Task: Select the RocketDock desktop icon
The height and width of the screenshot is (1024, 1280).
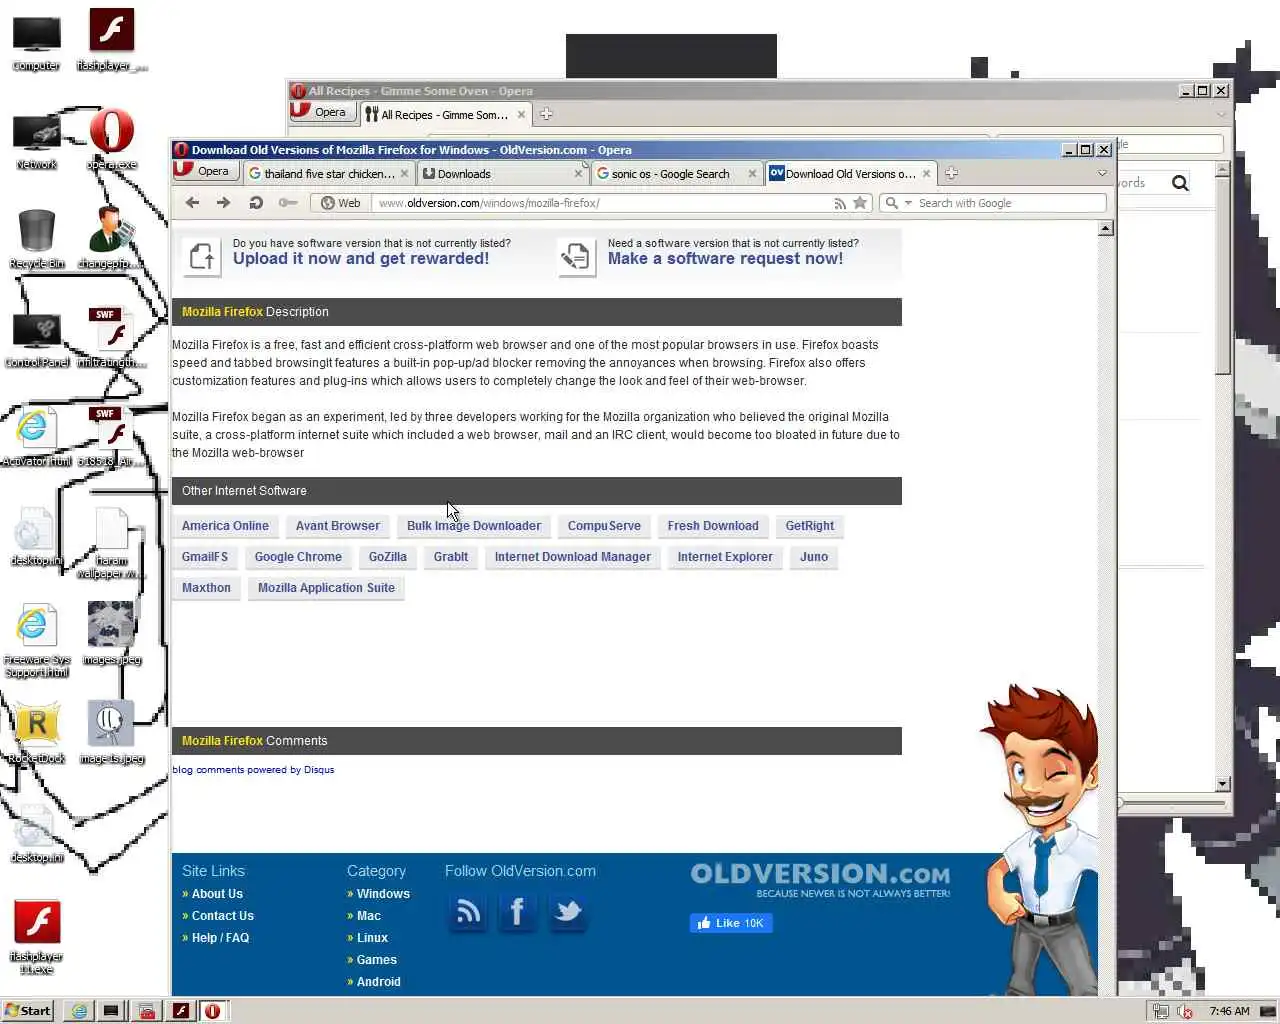Action: click(37, 733)
